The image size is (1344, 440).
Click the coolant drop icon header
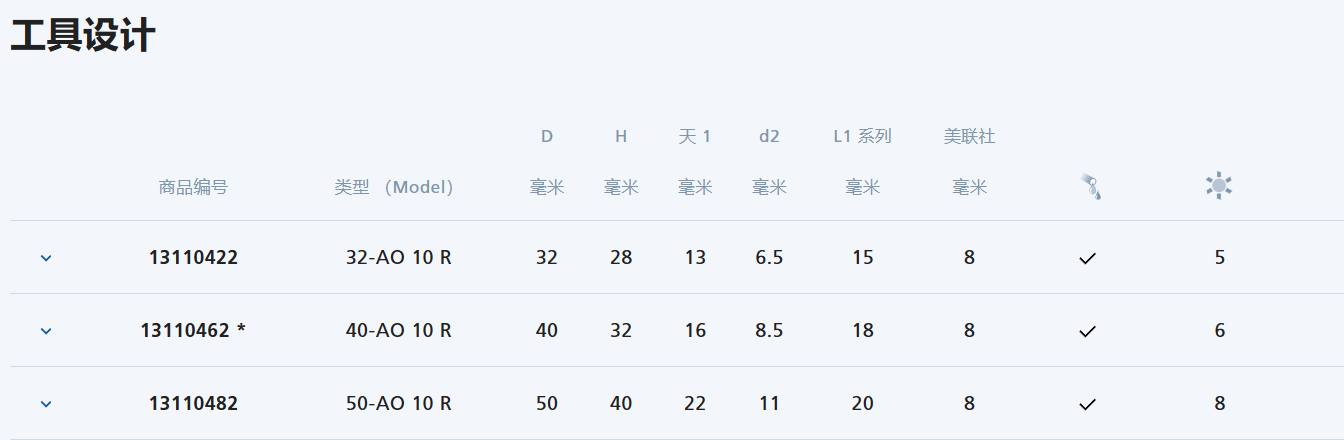click(1090, 187)
